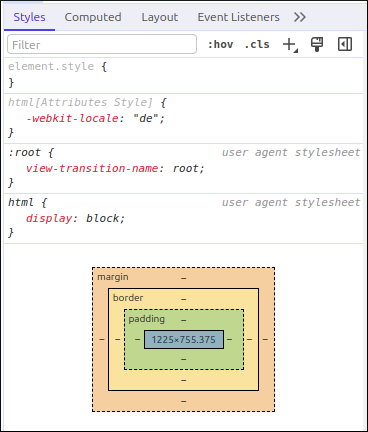Viewport: 368px width, 432px height.
Task: Toggle the :hov element state panel
Action: tap(220, 44)
